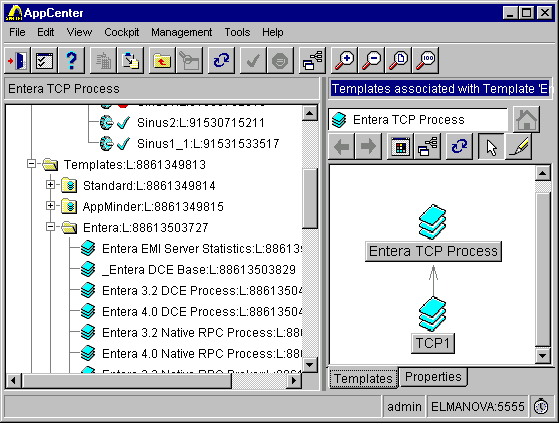Click tree vertical scrollbar up arrow
559x423 pixels.
(309, 113)
